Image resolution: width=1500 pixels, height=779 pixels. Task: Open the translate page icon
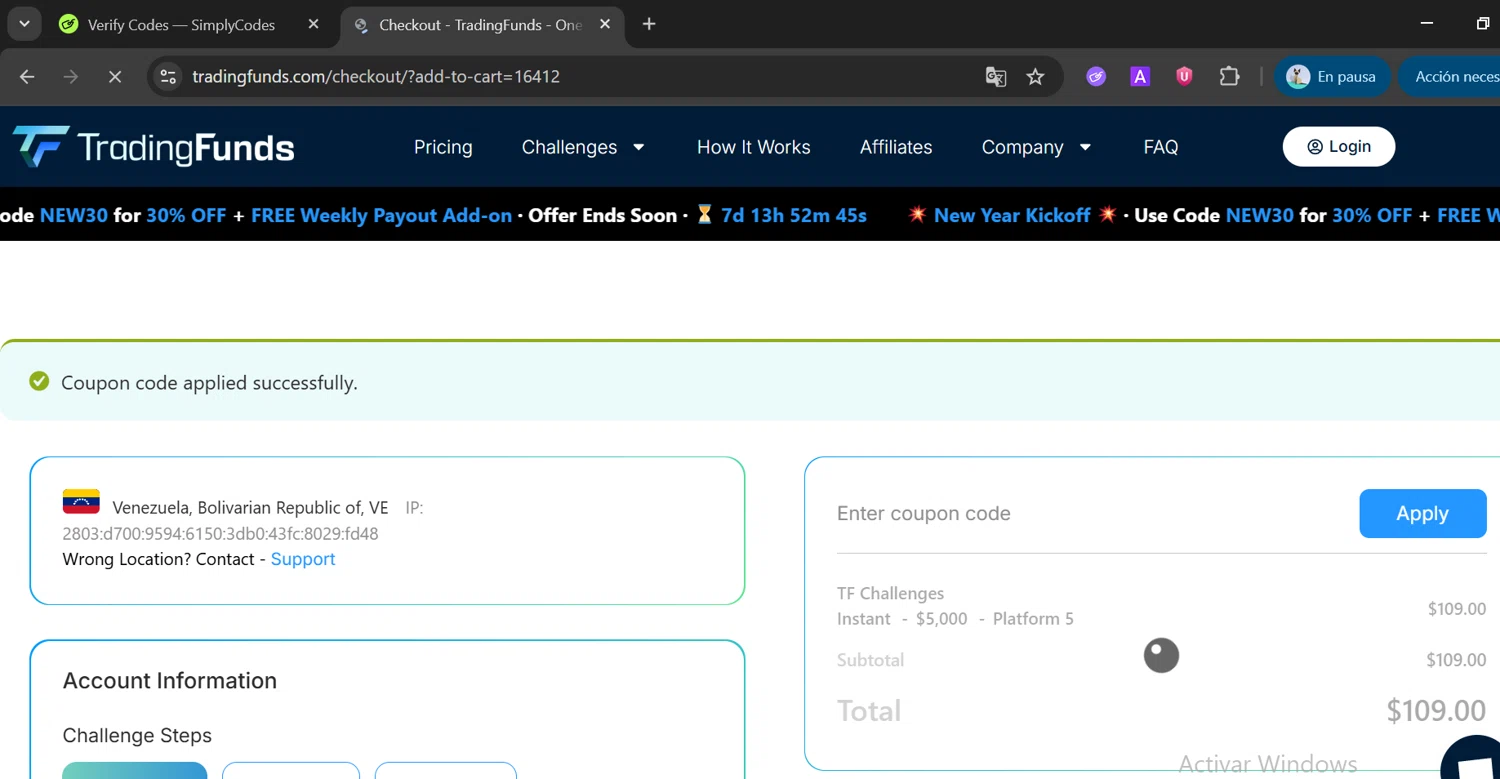(x=995, y=76)
